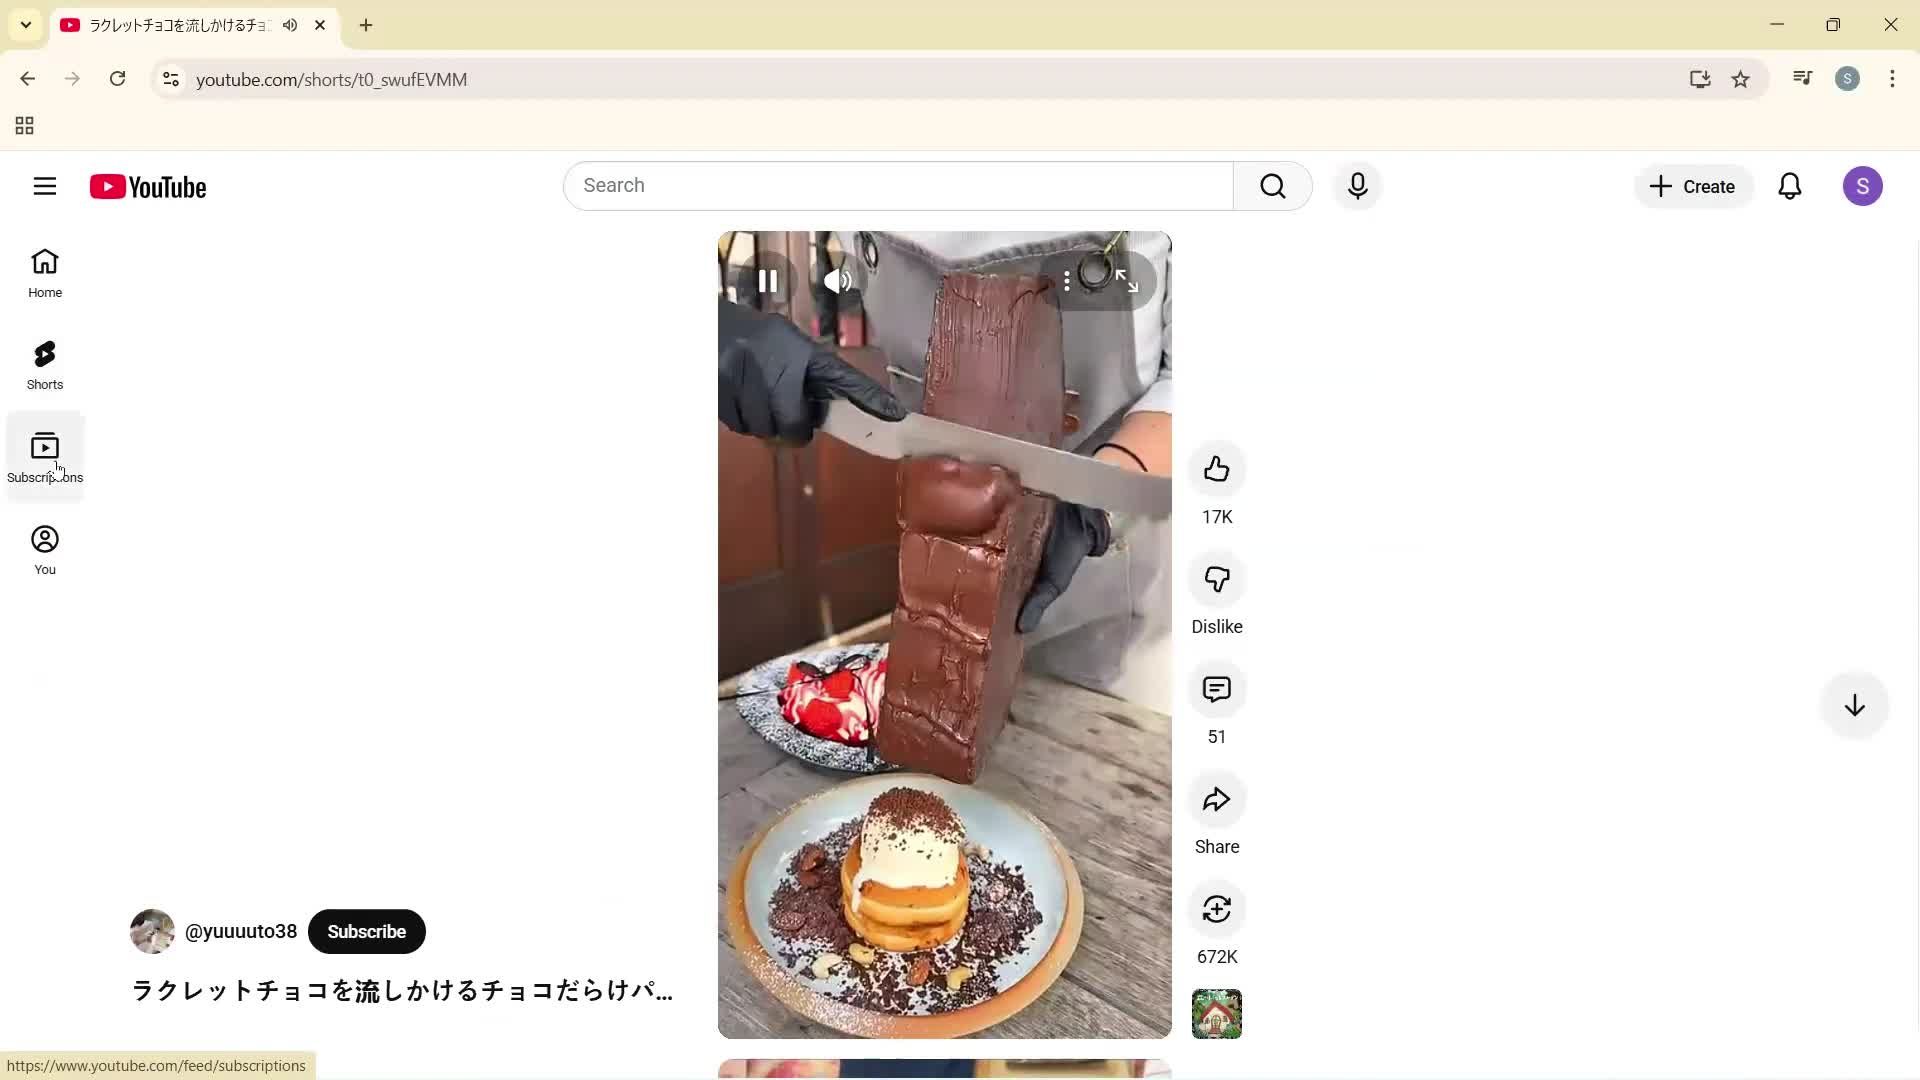Visit the @yuuuuto38 channel

[x=239, y=931]
